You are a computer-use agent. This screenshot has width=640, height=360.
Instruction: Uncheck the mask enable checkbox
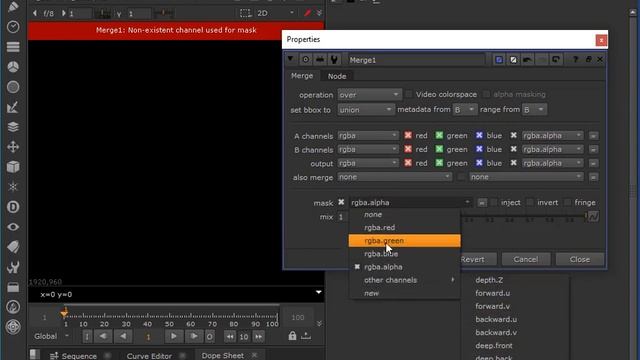pos(341,202)
